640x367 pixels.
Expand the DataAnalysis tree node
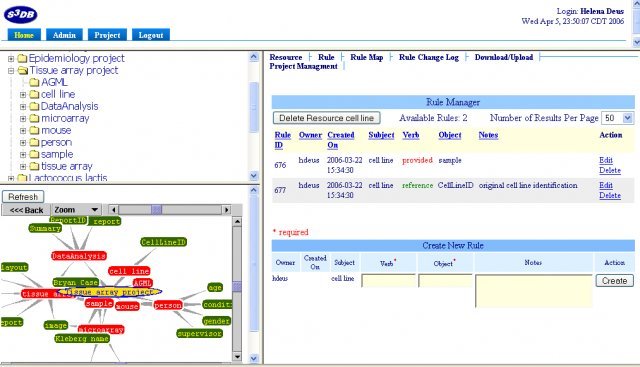coord(23,107)
